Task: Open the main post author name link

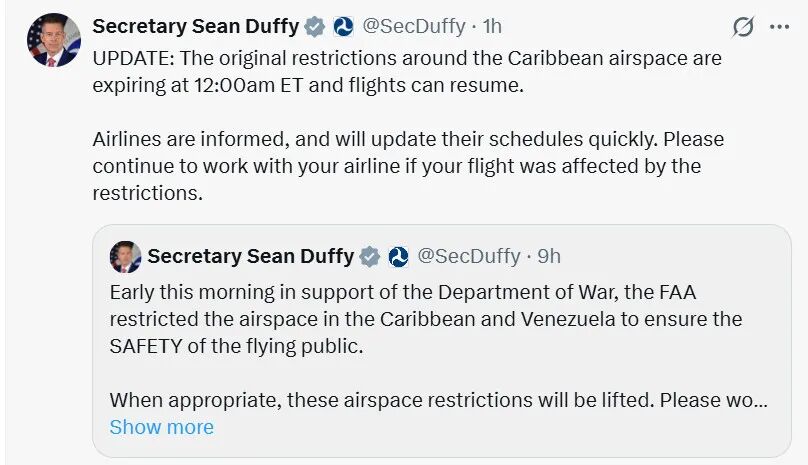Action: coord(195,27)
